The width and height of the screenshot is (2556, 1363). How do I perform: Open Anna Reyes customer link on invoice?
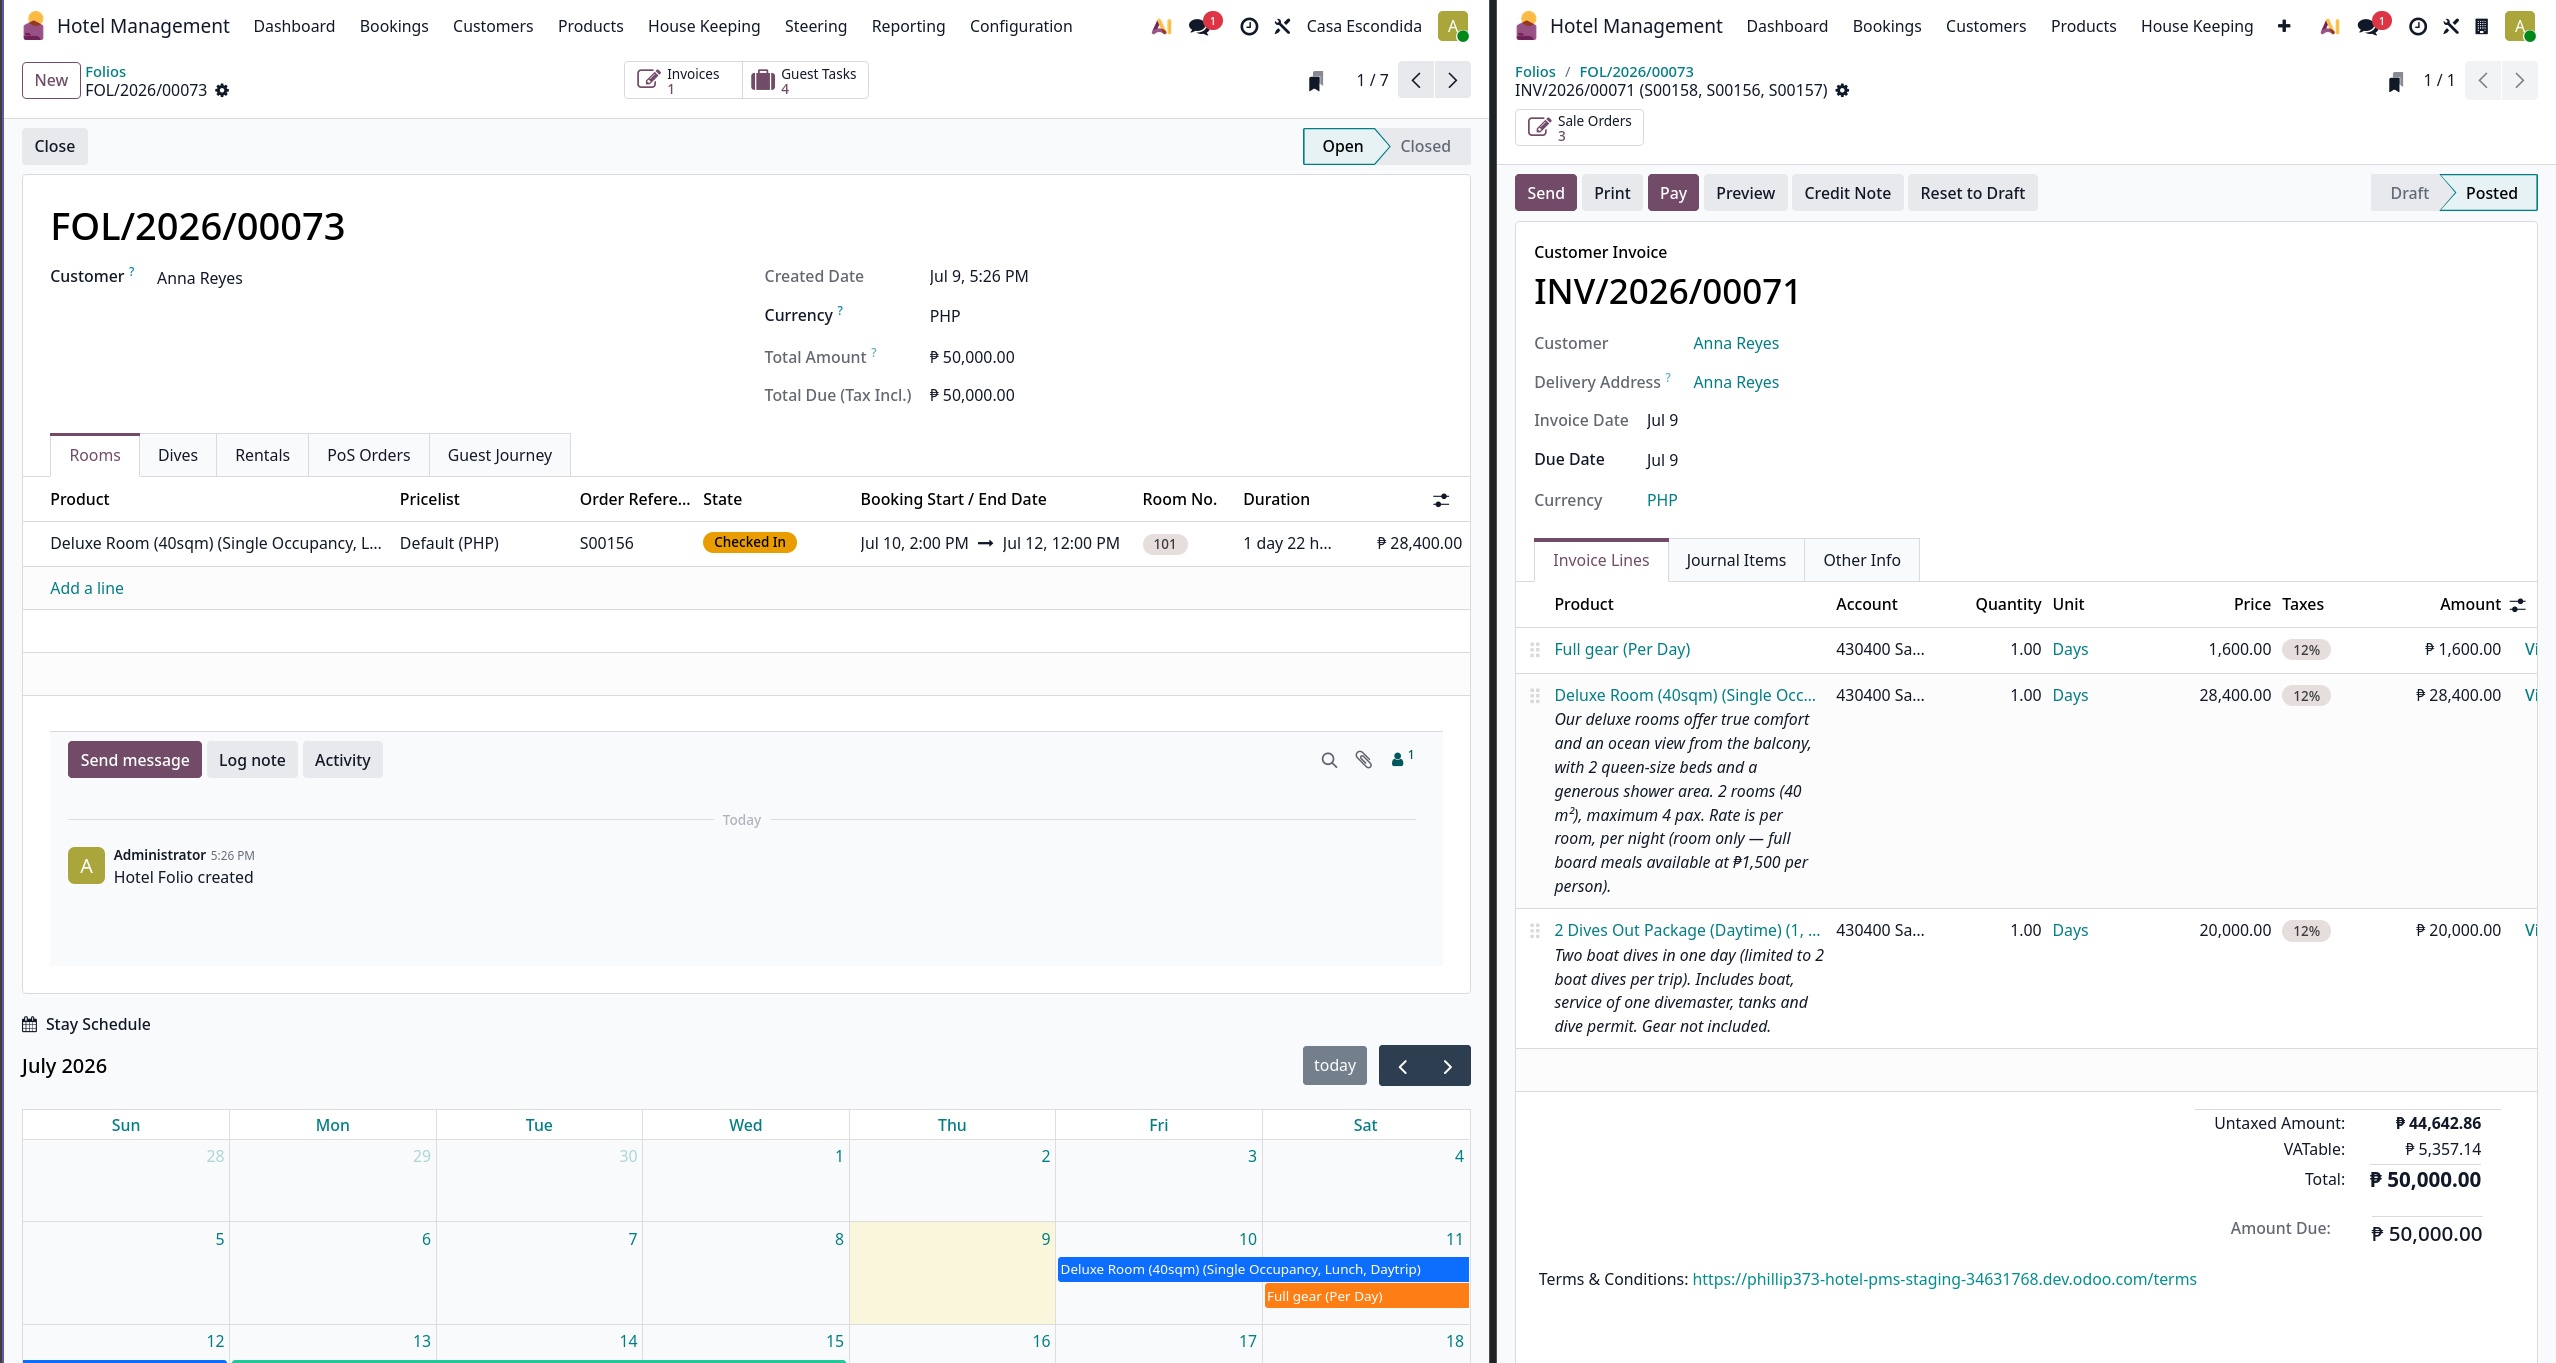pos(1735,343)
